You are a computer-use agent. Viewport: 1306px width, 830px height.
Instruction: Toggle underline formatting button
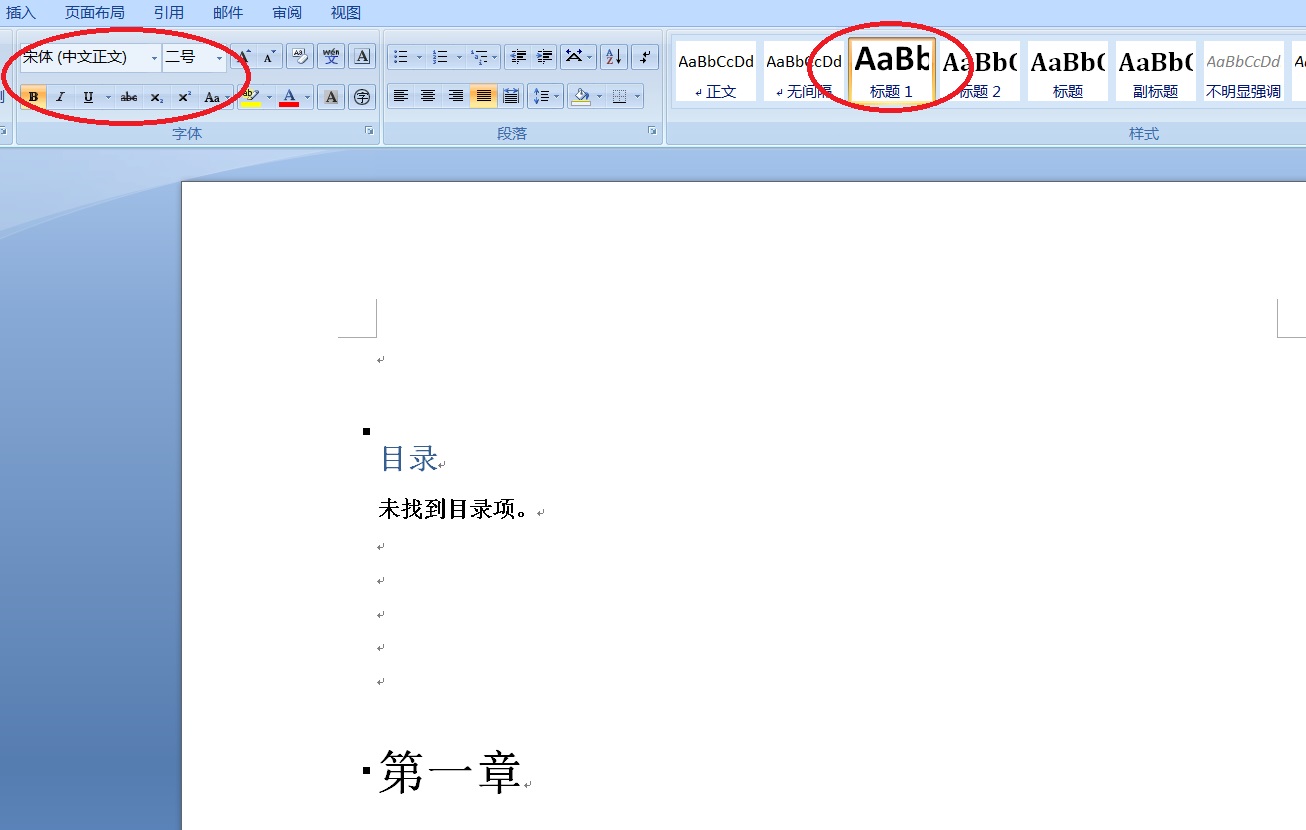click(x=88, y=97)
